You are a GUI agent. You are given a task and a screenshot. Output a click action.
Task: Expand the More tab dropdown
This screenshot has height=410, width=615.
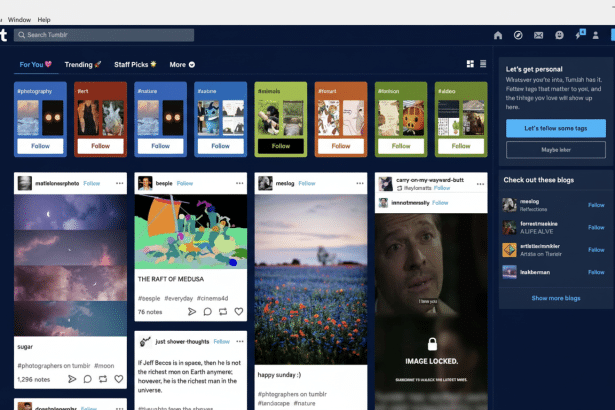click(182, 65)
